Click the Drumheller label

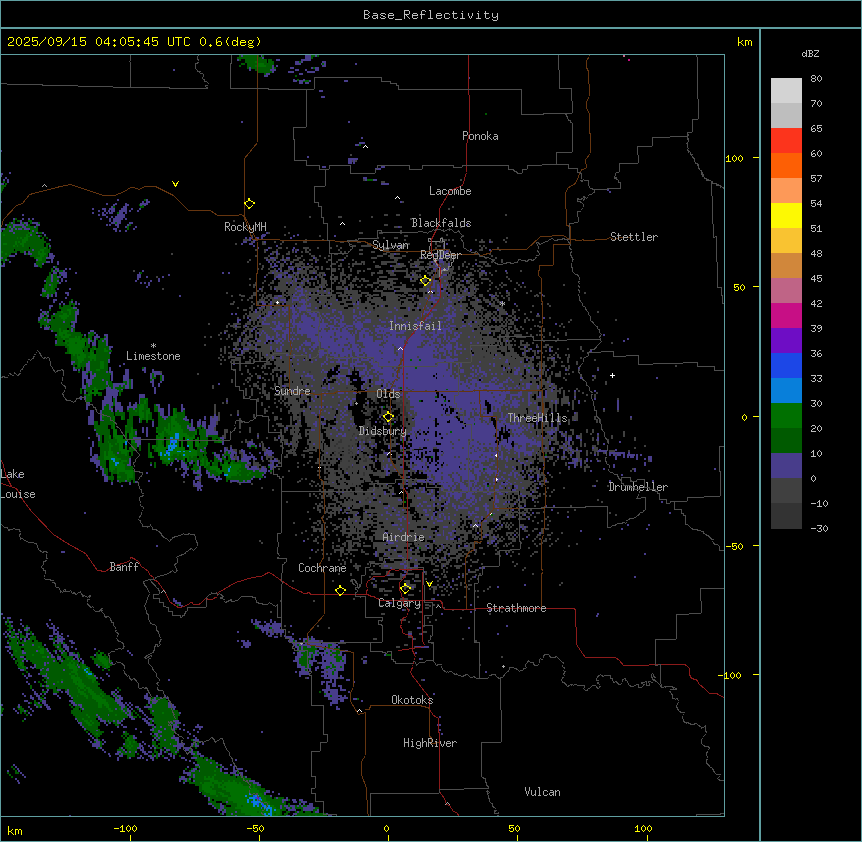pos(638,487)
